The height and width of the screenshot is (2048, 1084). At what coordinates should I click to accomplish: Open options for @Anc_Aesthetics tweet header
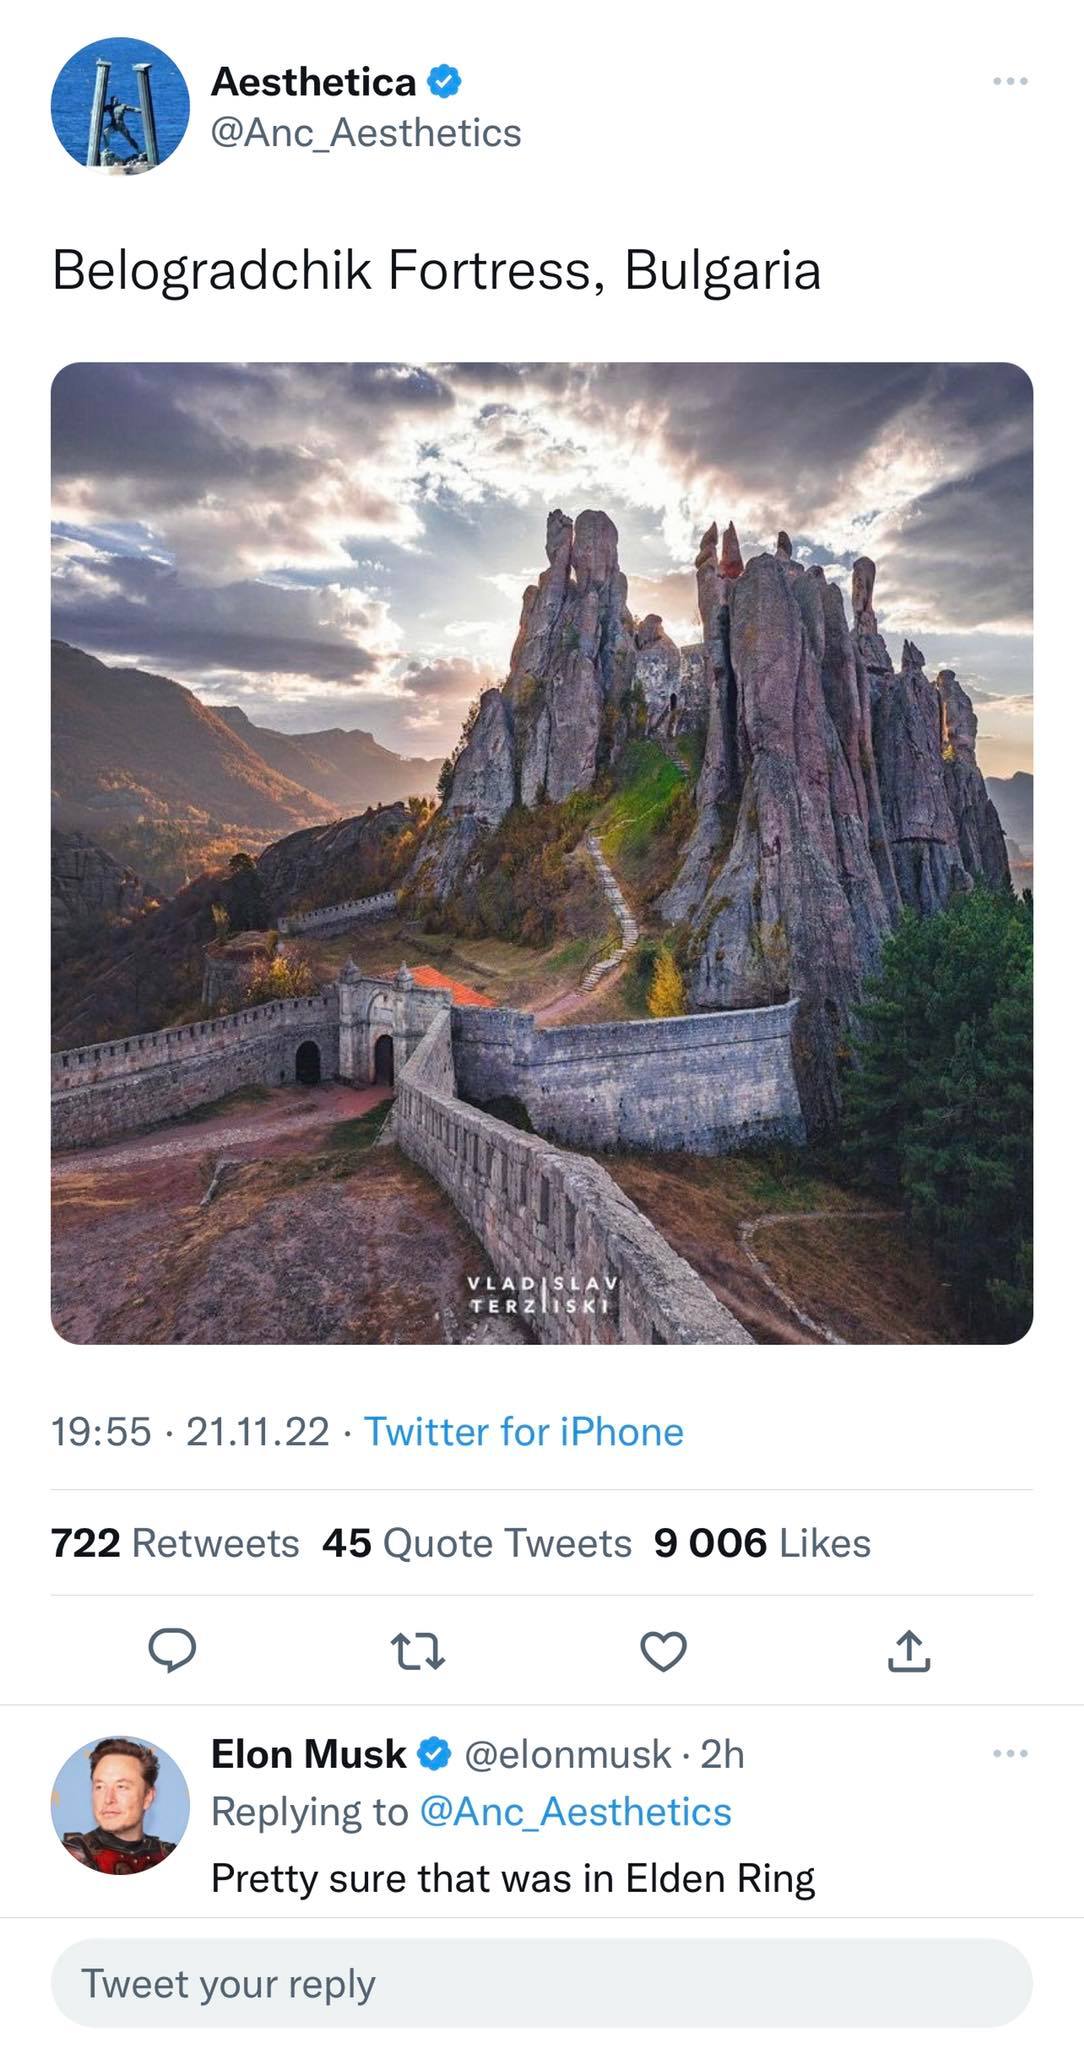coord(1009,80)
